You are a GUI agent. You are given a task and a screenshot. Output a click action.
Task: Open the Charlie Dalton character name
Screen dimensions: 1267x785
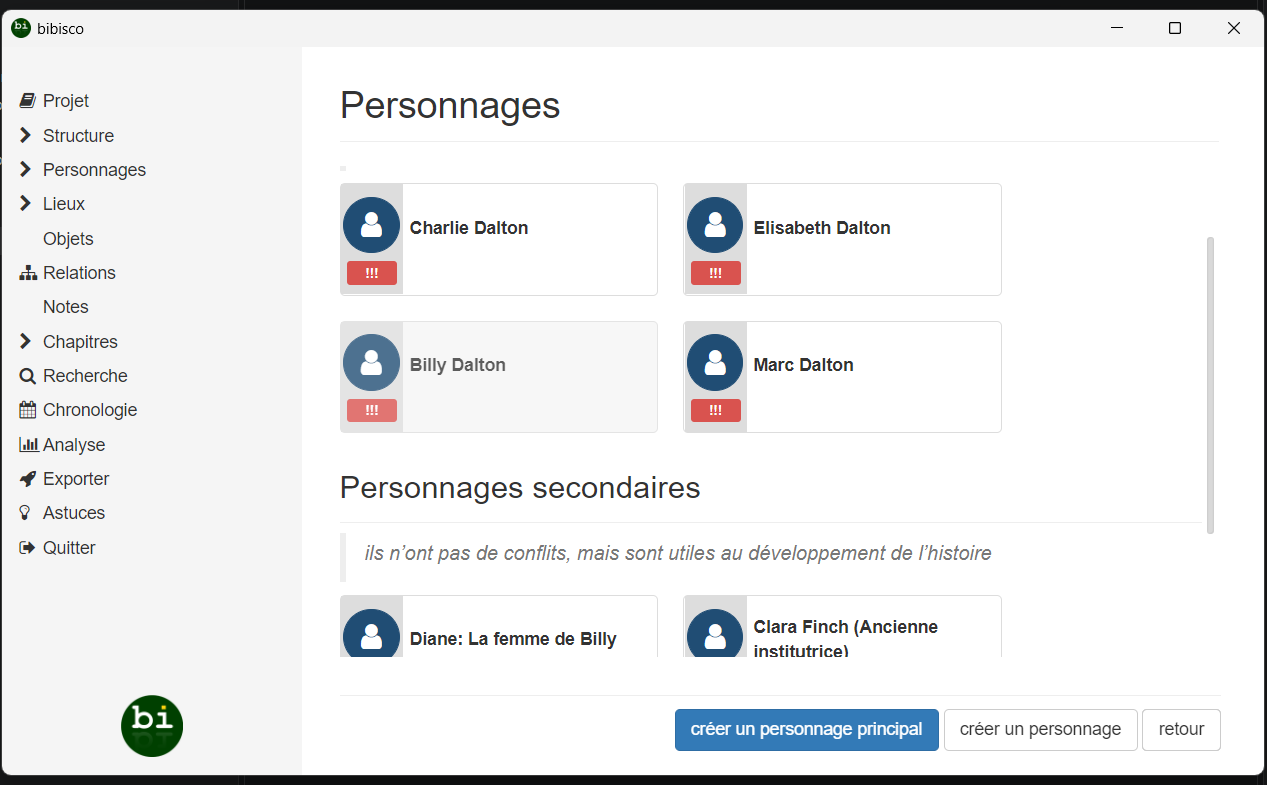(469, 228)
